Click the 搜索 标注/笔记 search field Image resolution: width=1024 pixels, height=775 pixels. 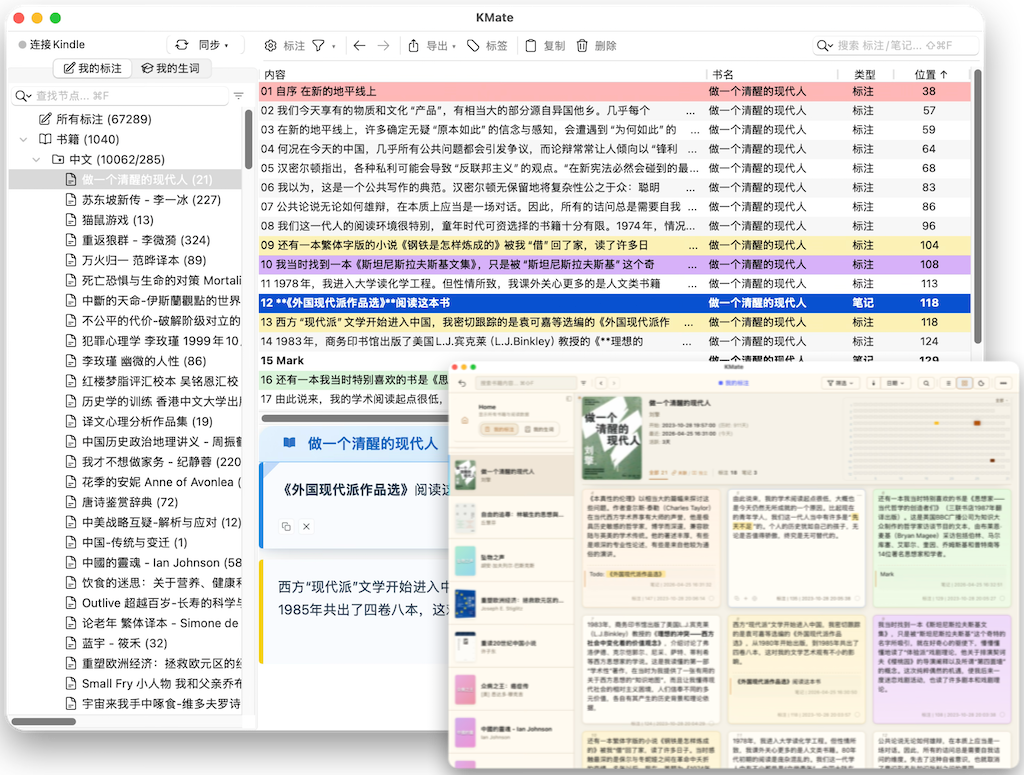(895, 46)
